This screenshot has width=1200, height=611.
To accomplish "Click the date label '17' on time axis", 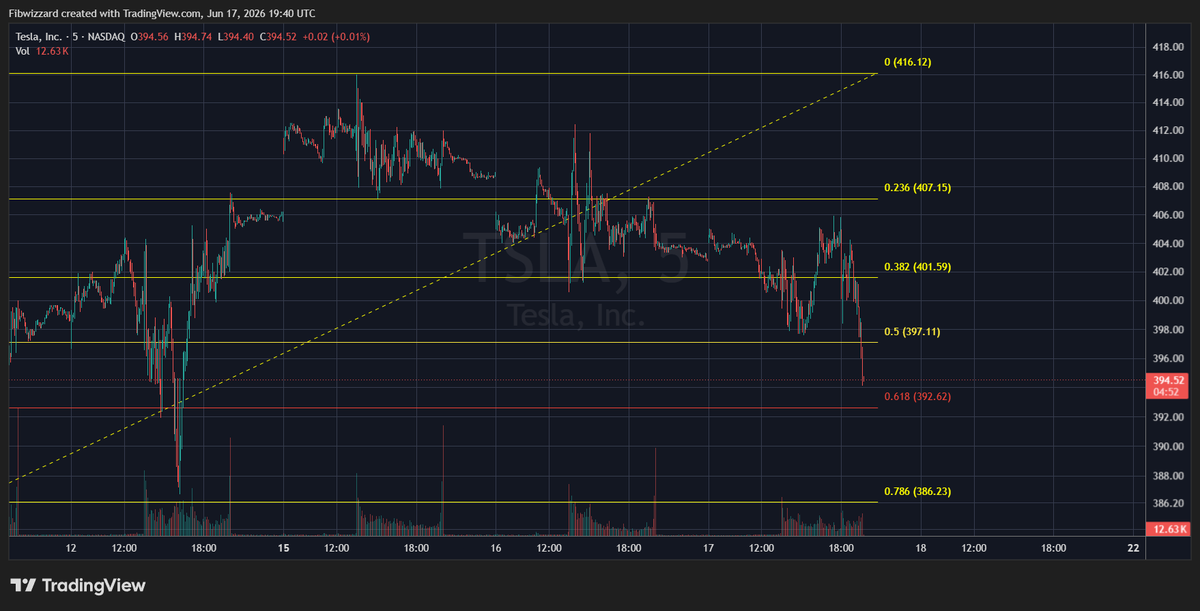I will click(x=709, y=548).
